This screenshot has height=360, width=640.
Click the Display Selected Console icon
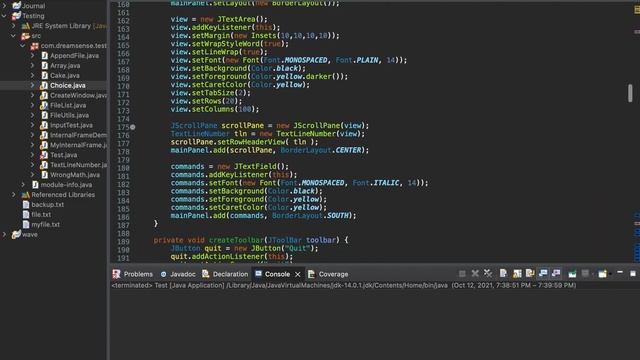585,273
